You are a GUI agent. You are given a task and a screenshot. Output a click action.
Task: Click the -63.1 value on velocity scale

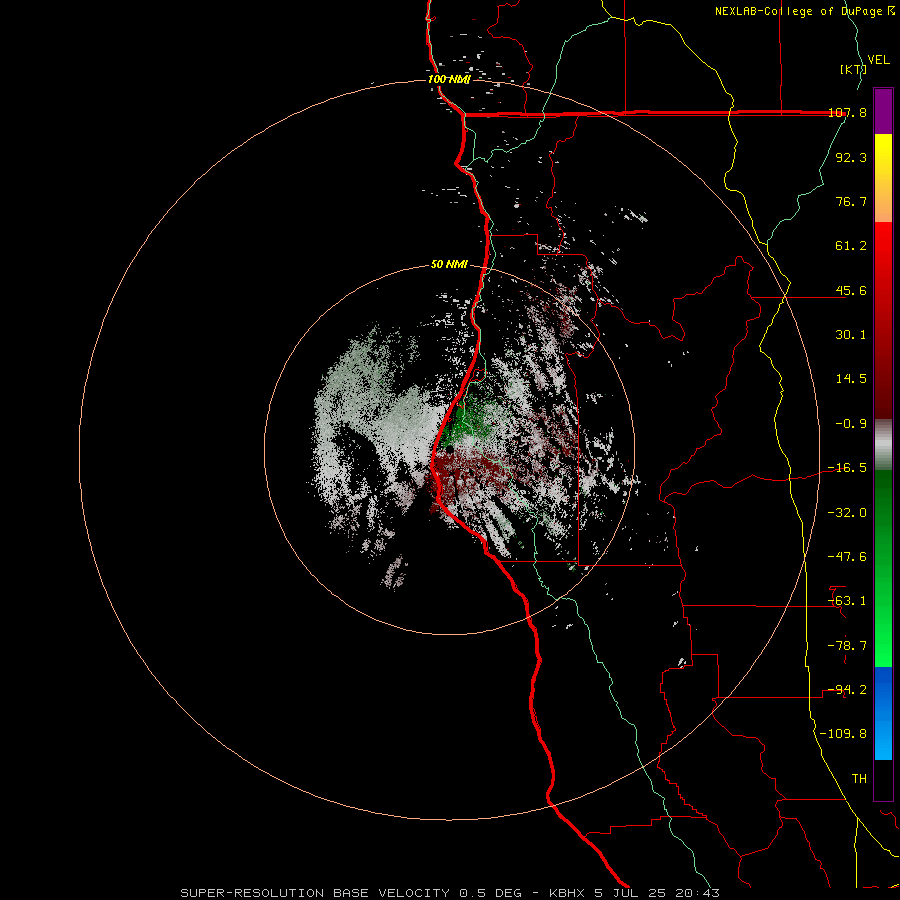(847, 601)
